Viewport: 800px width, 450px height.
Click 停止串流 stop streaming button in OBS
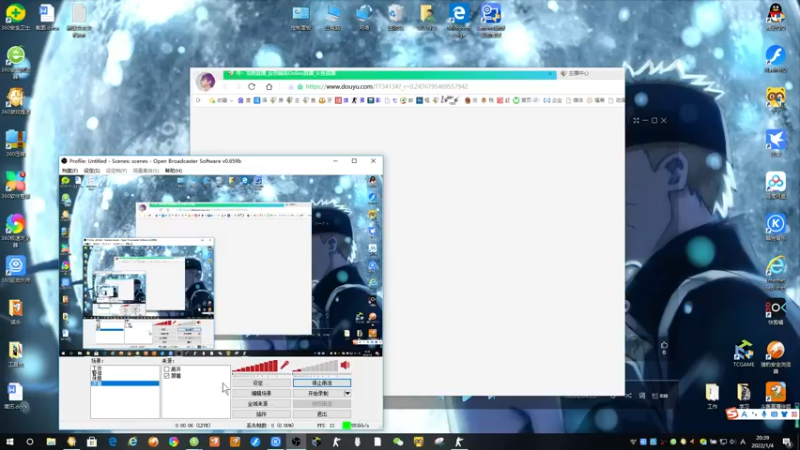[x=321, y=383]
